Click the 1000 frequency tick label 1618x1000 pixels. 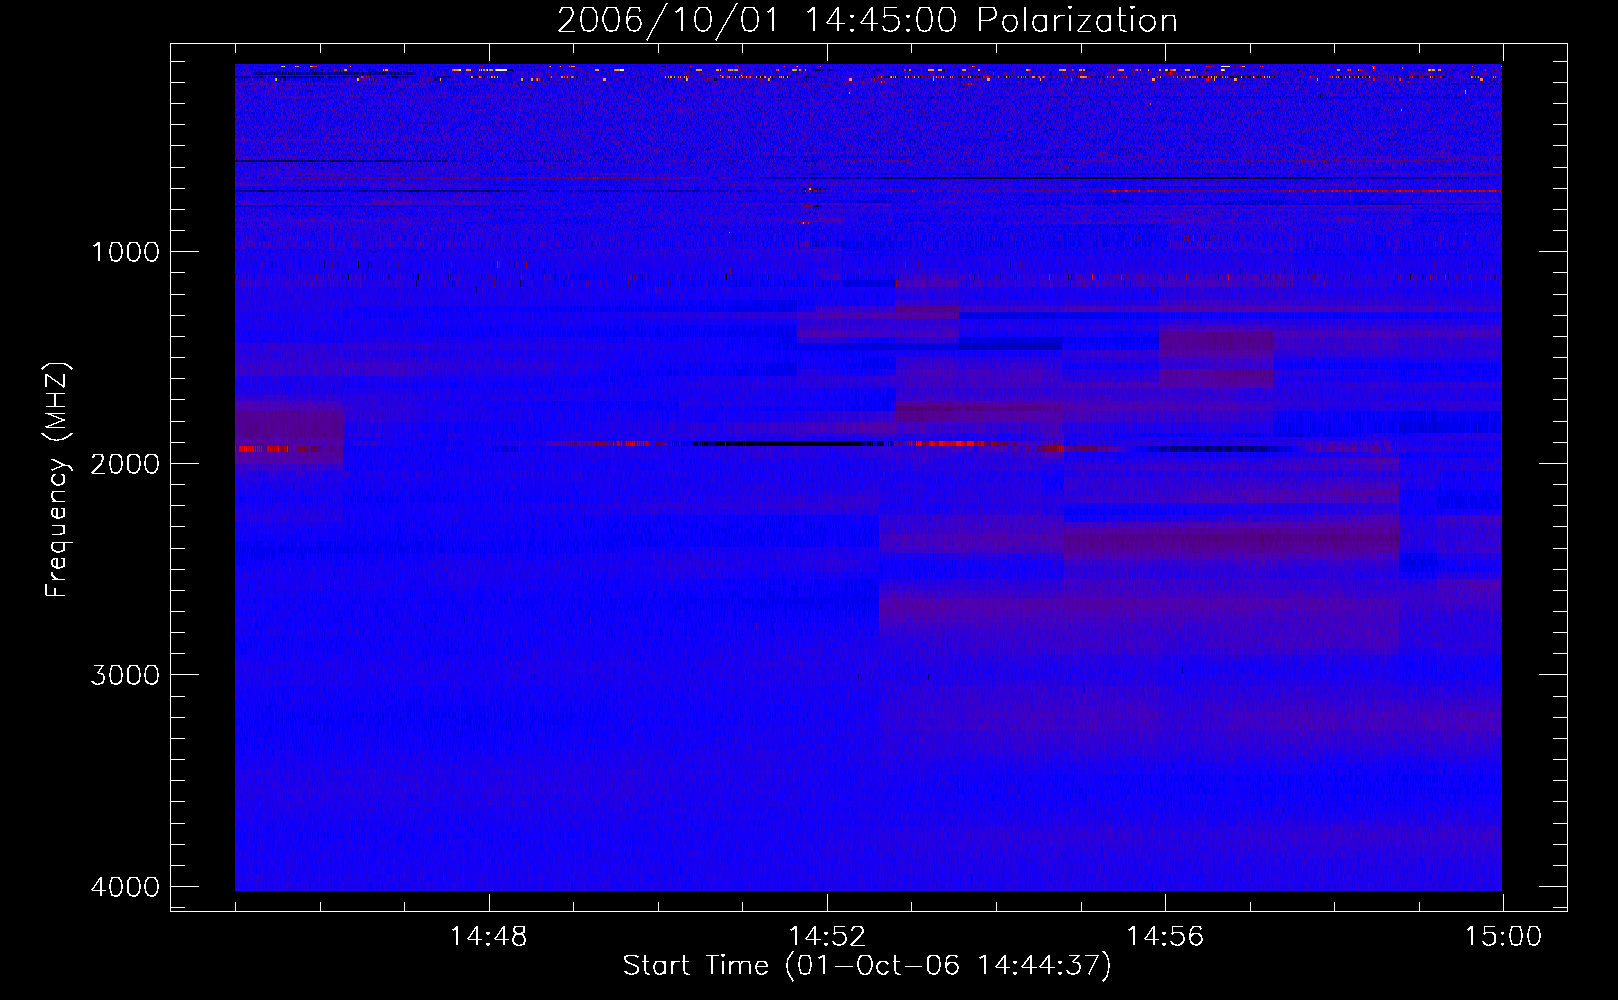point(125,251)
